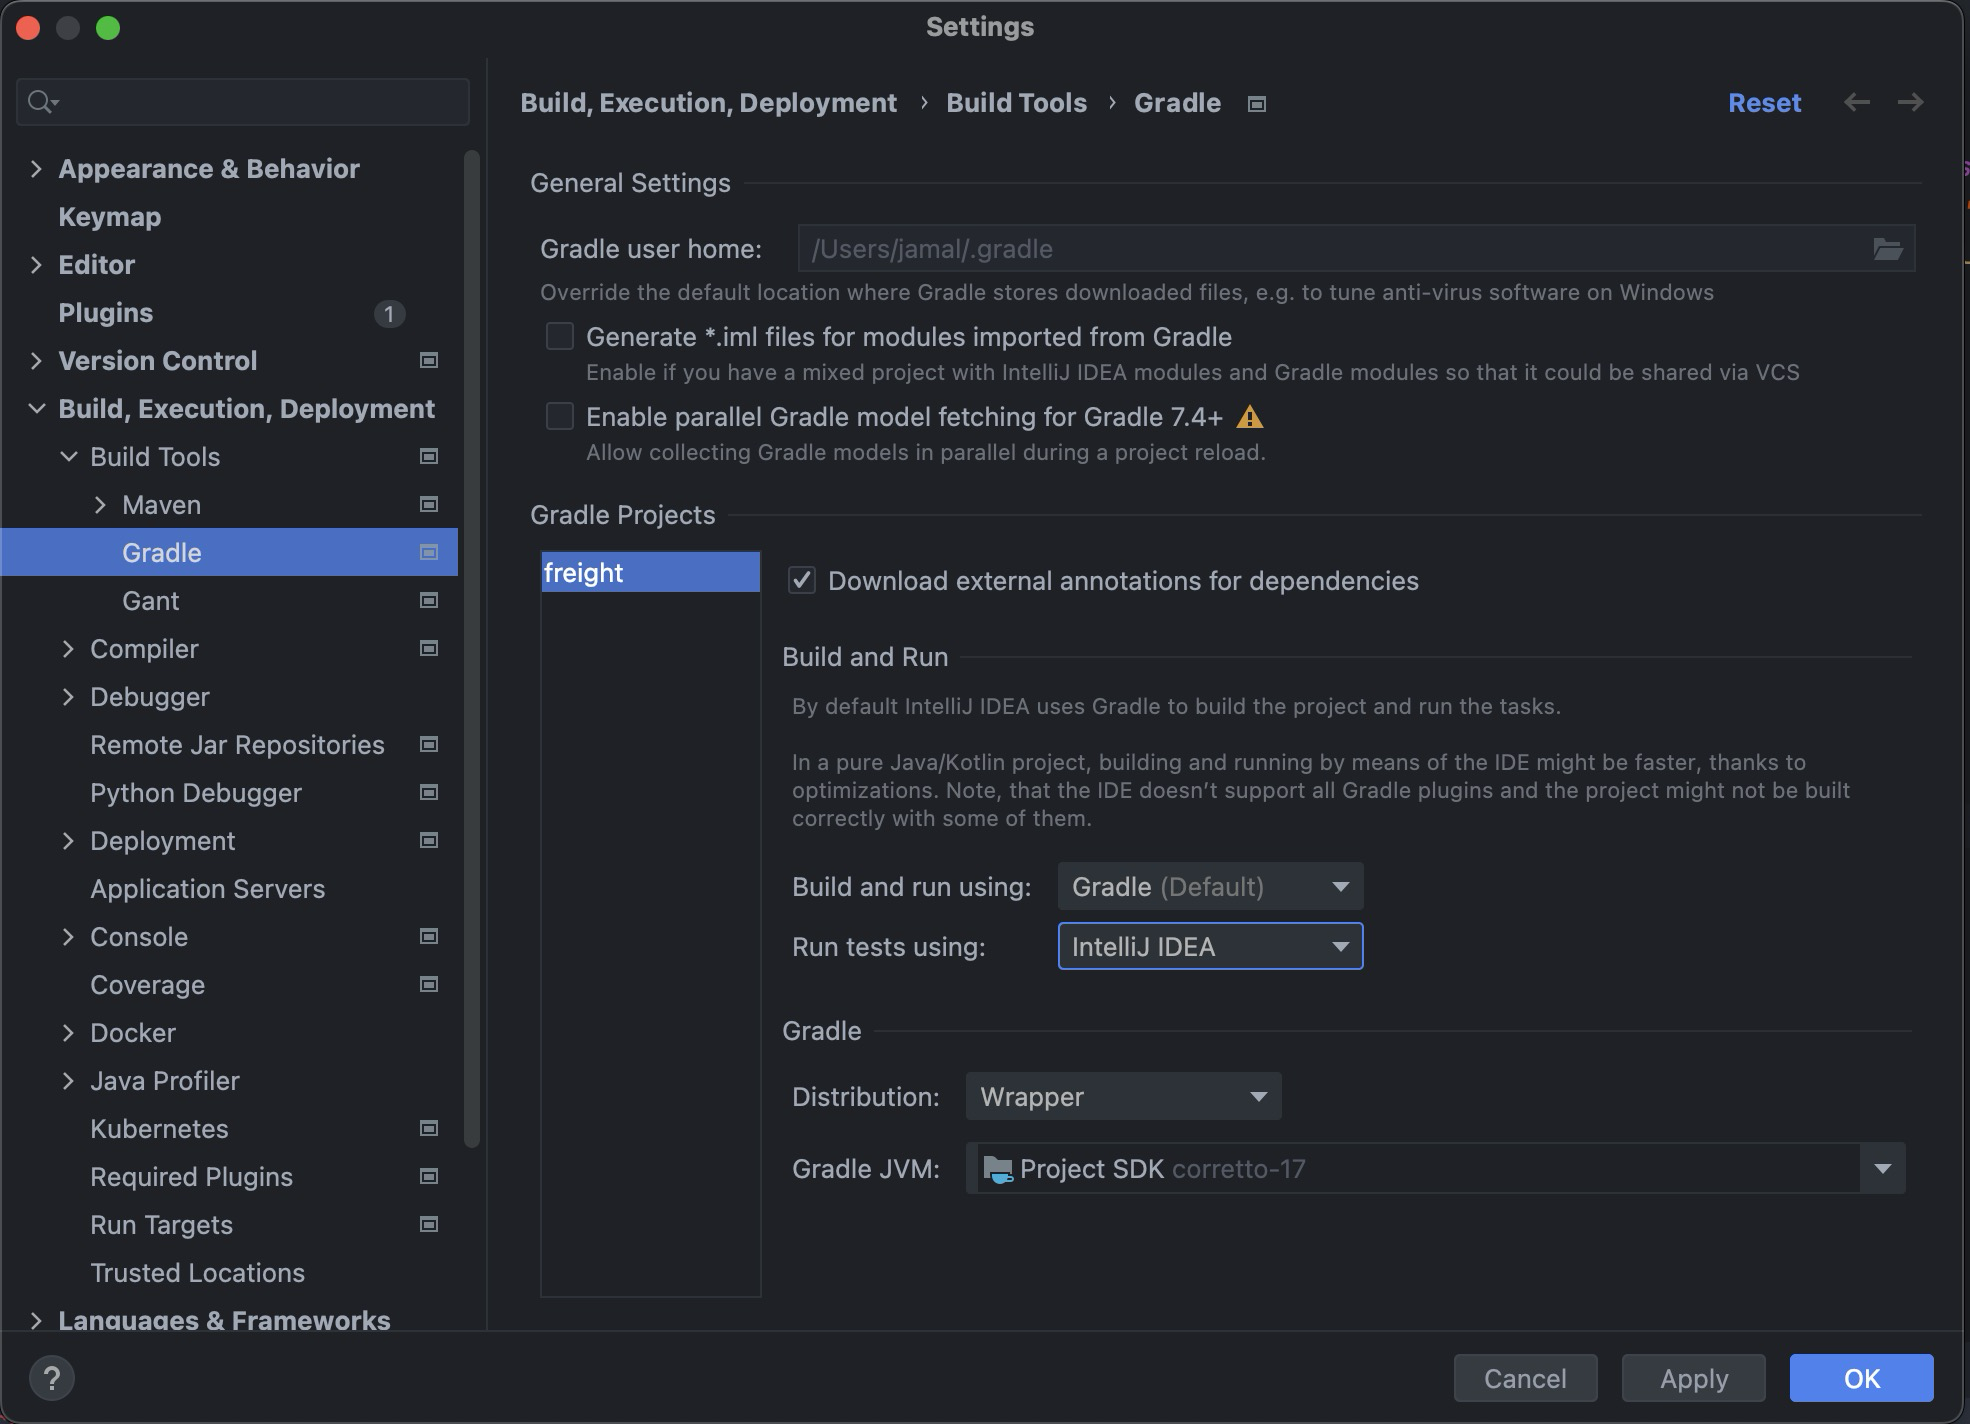
Task: Expand the Gradle JVM dropdown arrow
Action: 1883,1169
